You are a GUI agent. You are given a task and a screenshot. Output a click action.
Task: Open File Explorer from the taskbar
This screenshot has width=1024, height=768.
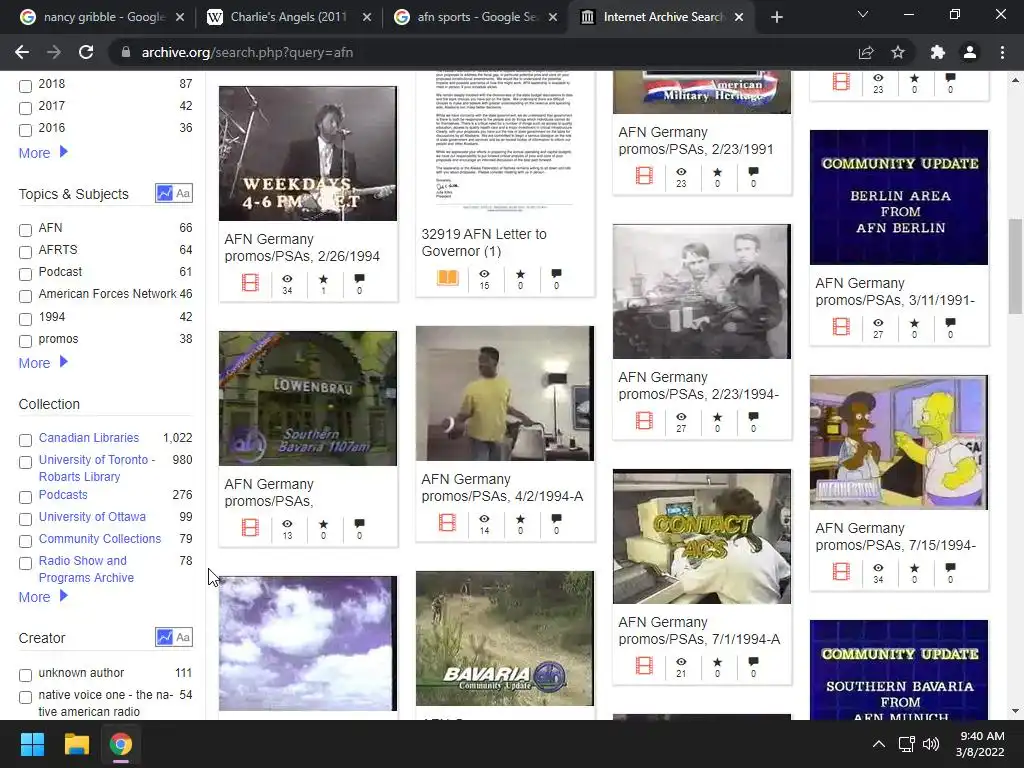[76, 744]
